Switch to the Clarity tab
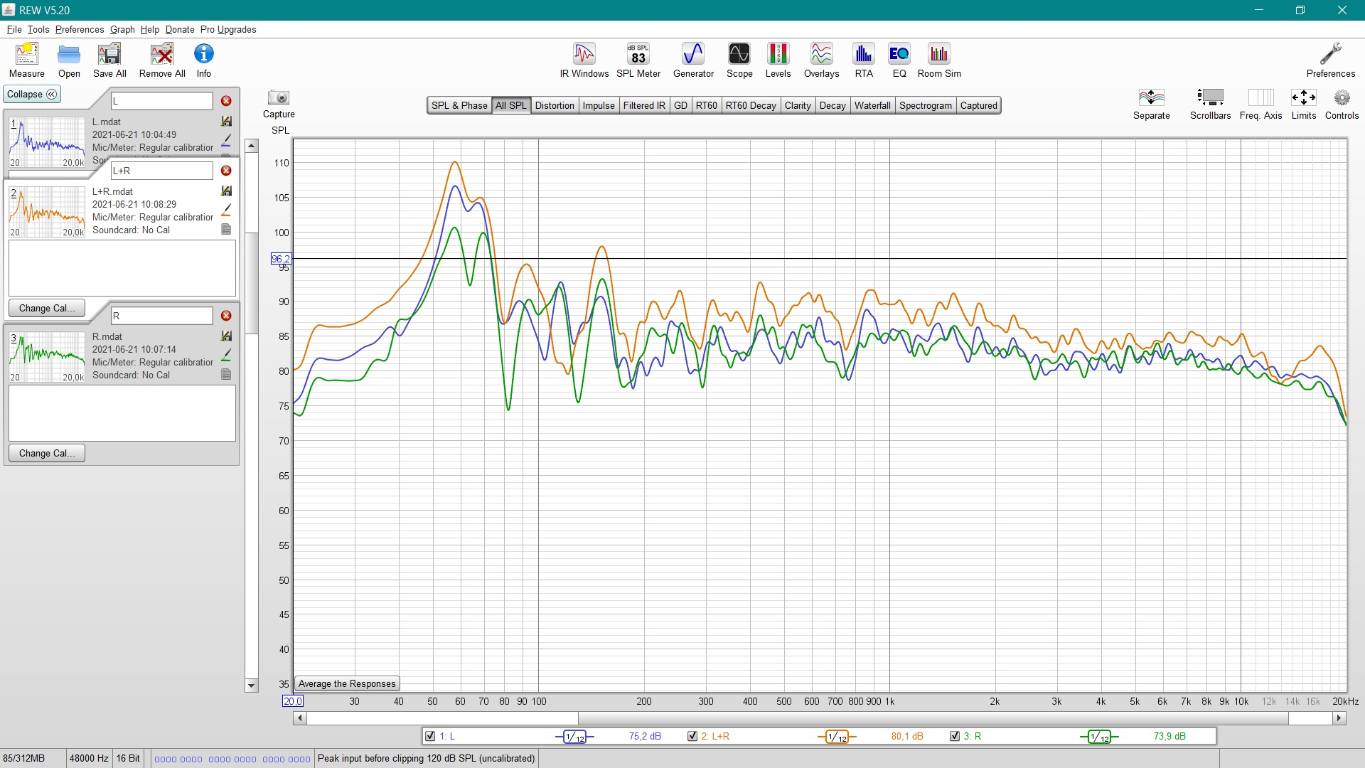Screen dimensions: 1365x768 (798, 106)
